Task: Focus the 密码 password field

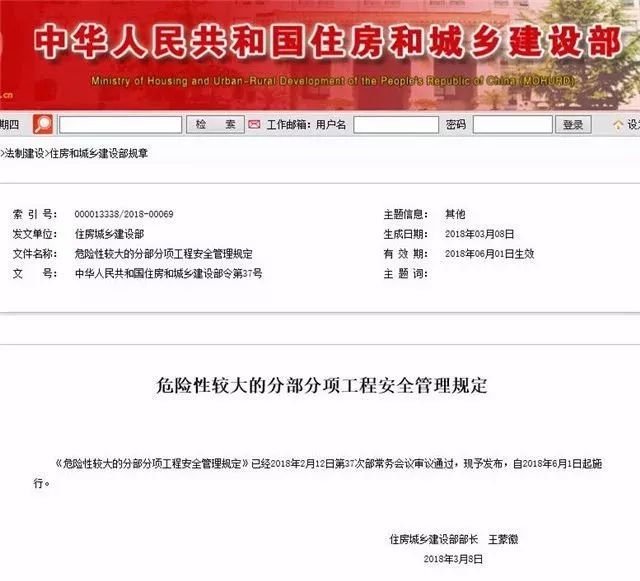Action: 513,125
